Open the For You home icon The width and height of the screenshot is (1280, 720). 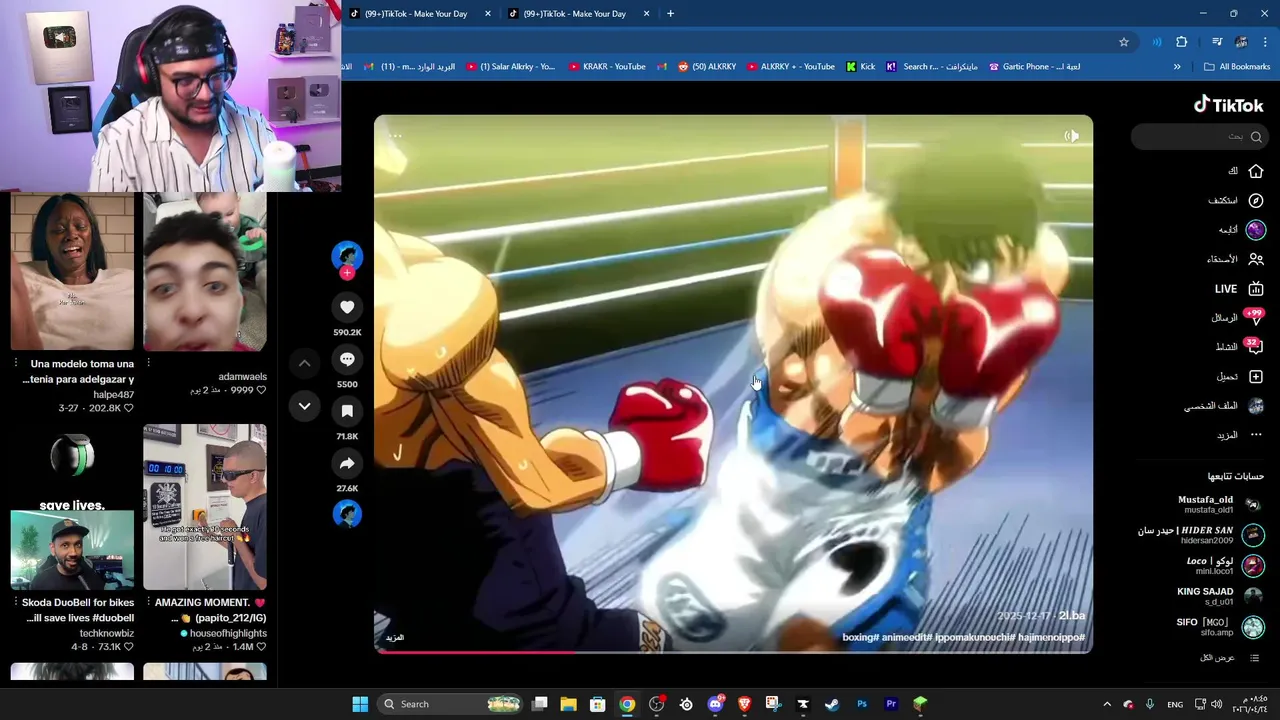pos(1256,171)
